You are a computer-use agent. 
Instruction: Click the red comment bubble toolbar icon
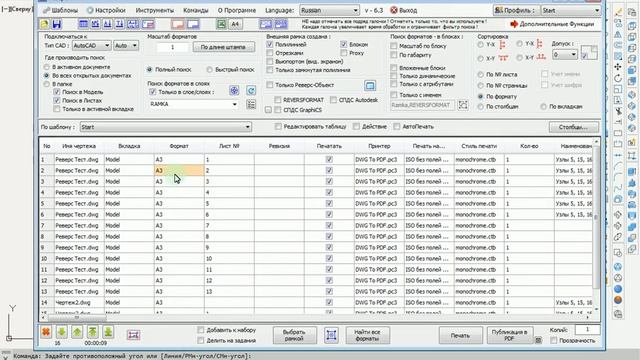[178, 24]
